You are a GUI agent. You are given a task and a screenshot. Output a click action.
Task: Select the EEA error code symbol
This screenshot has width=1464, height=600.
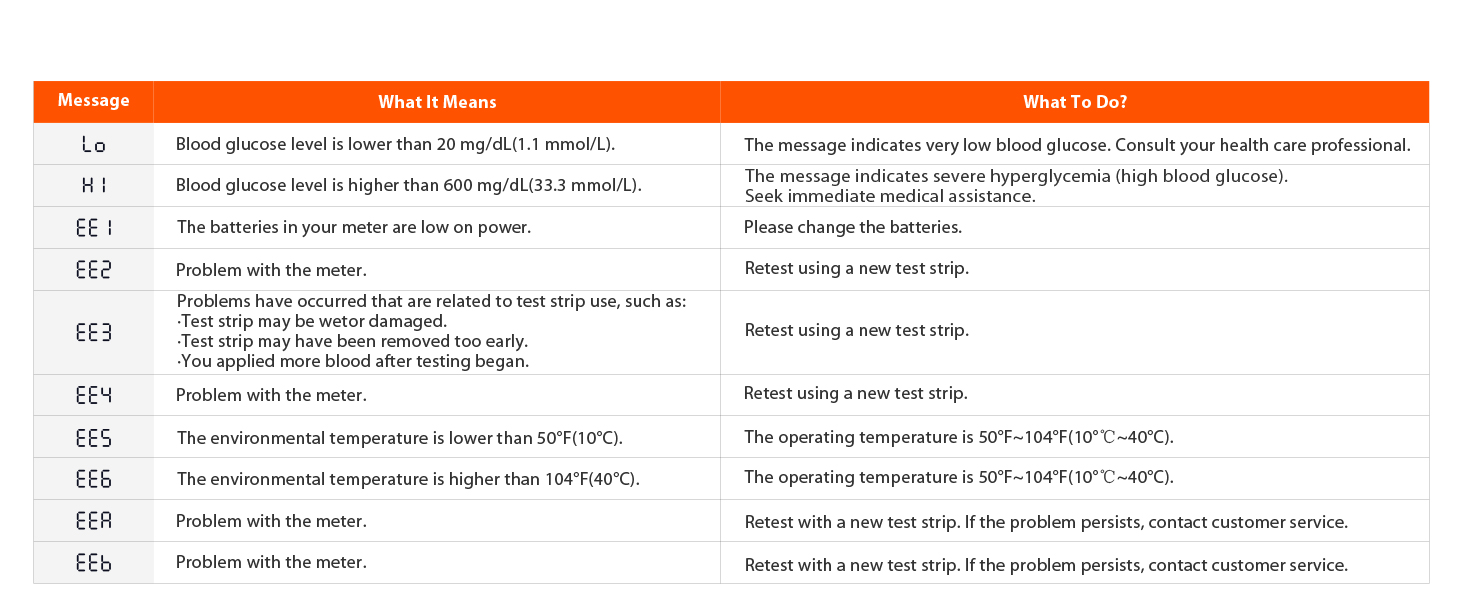pos(93,521)
